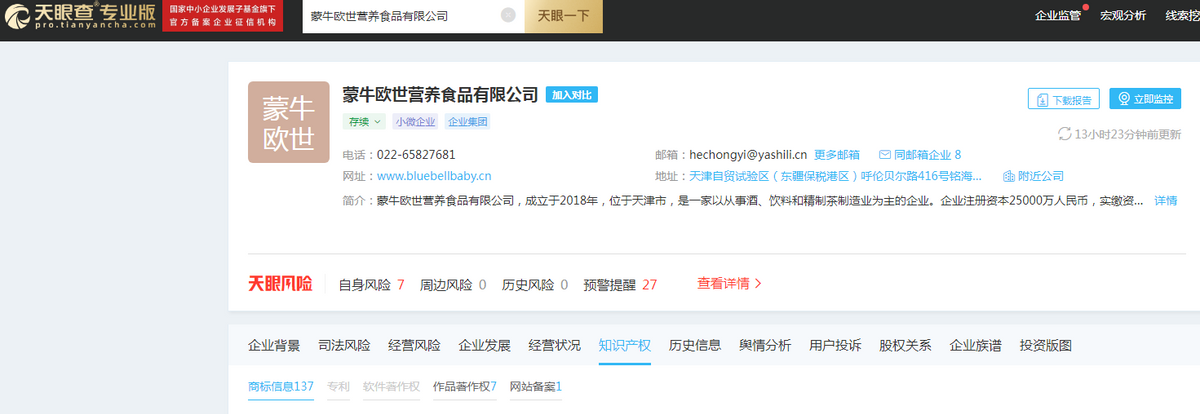Click the 天津自贸试验区 address link
The width and height of the screenshot is (1200, 414).
tap(836, 176)
